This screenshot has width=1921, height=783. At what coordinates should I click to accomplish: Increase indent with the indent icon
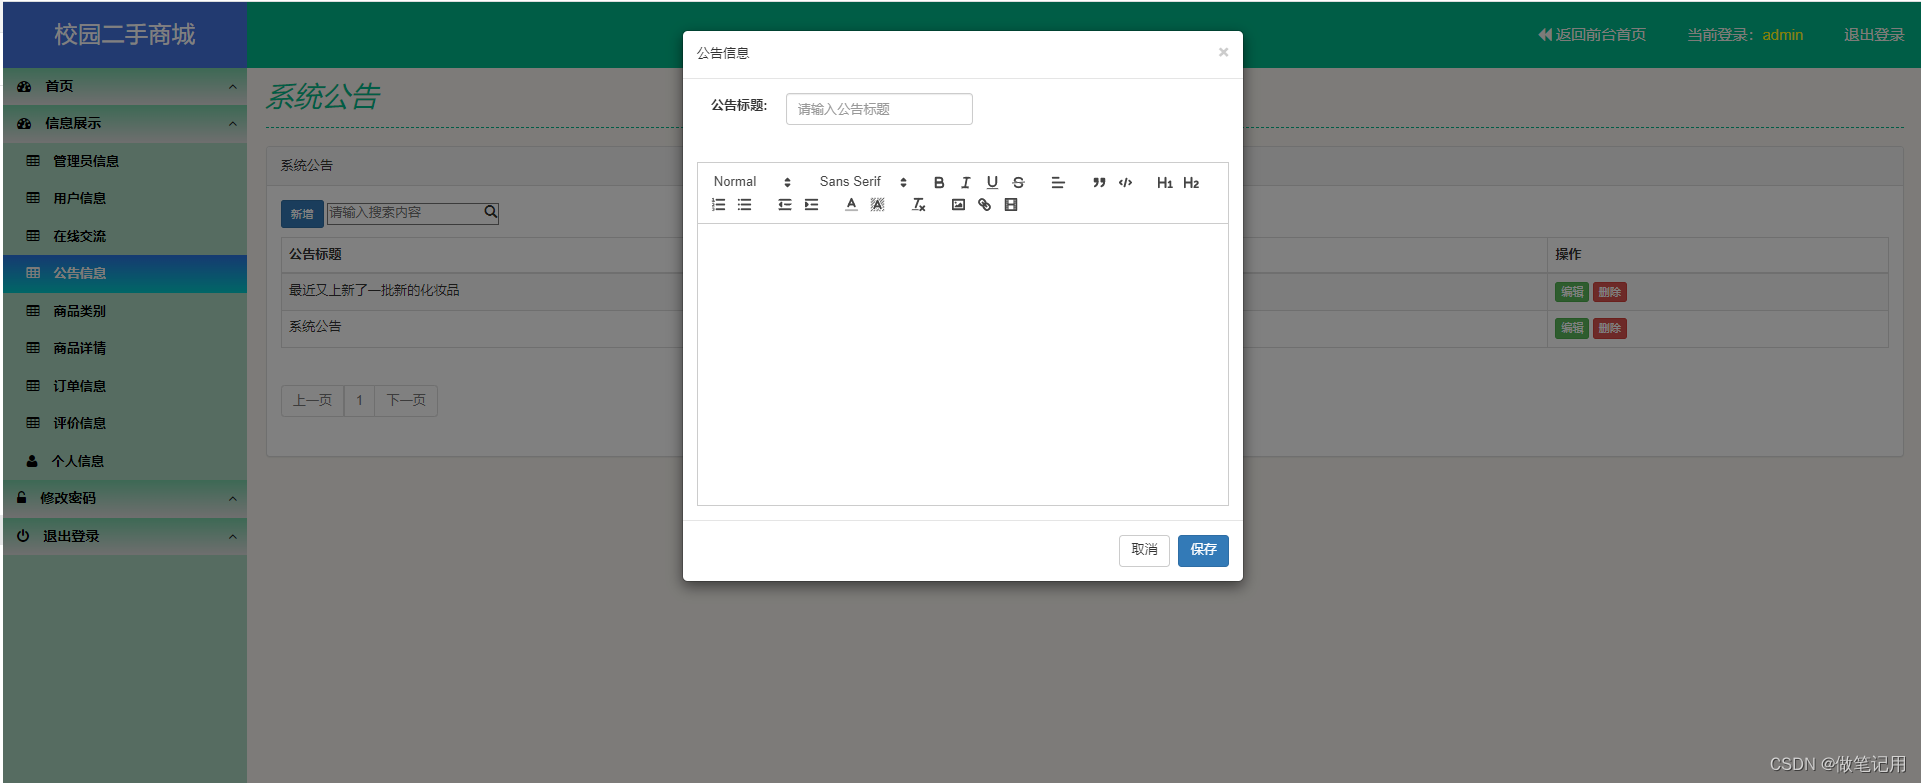pyautogui.click(x=811, y=204)
